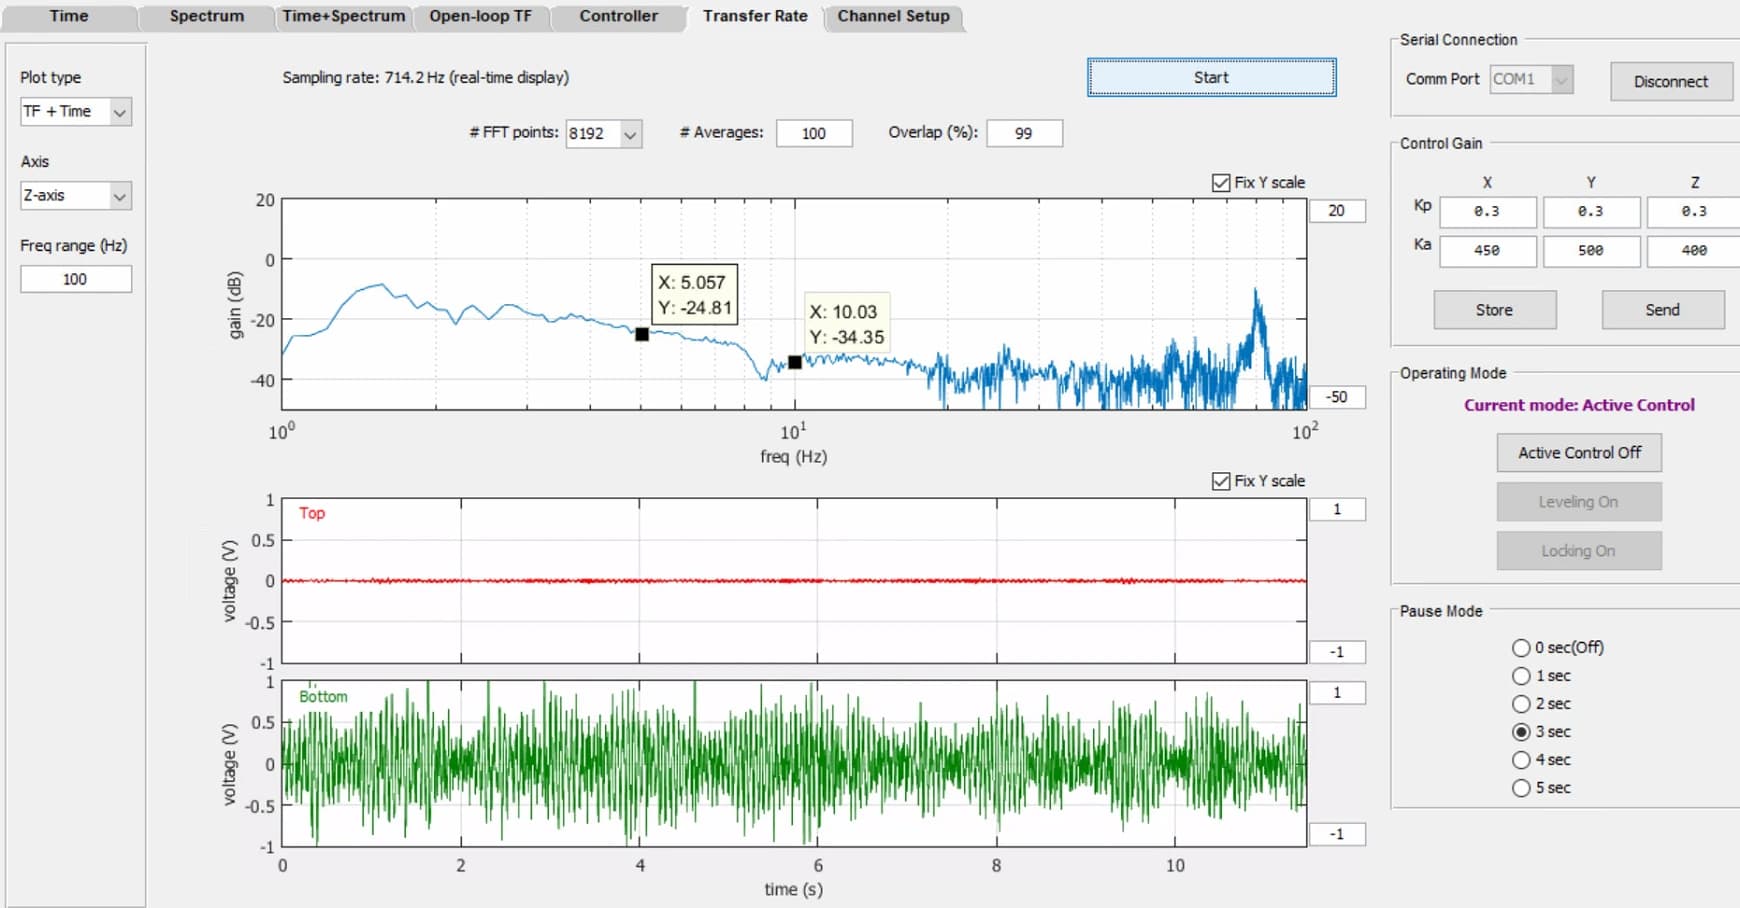Toggle Fix Y scale for gain plot
Image resolution: width=1740 pixels, height=908 pixels.
pyautogui.click(x=1221, y=183)
